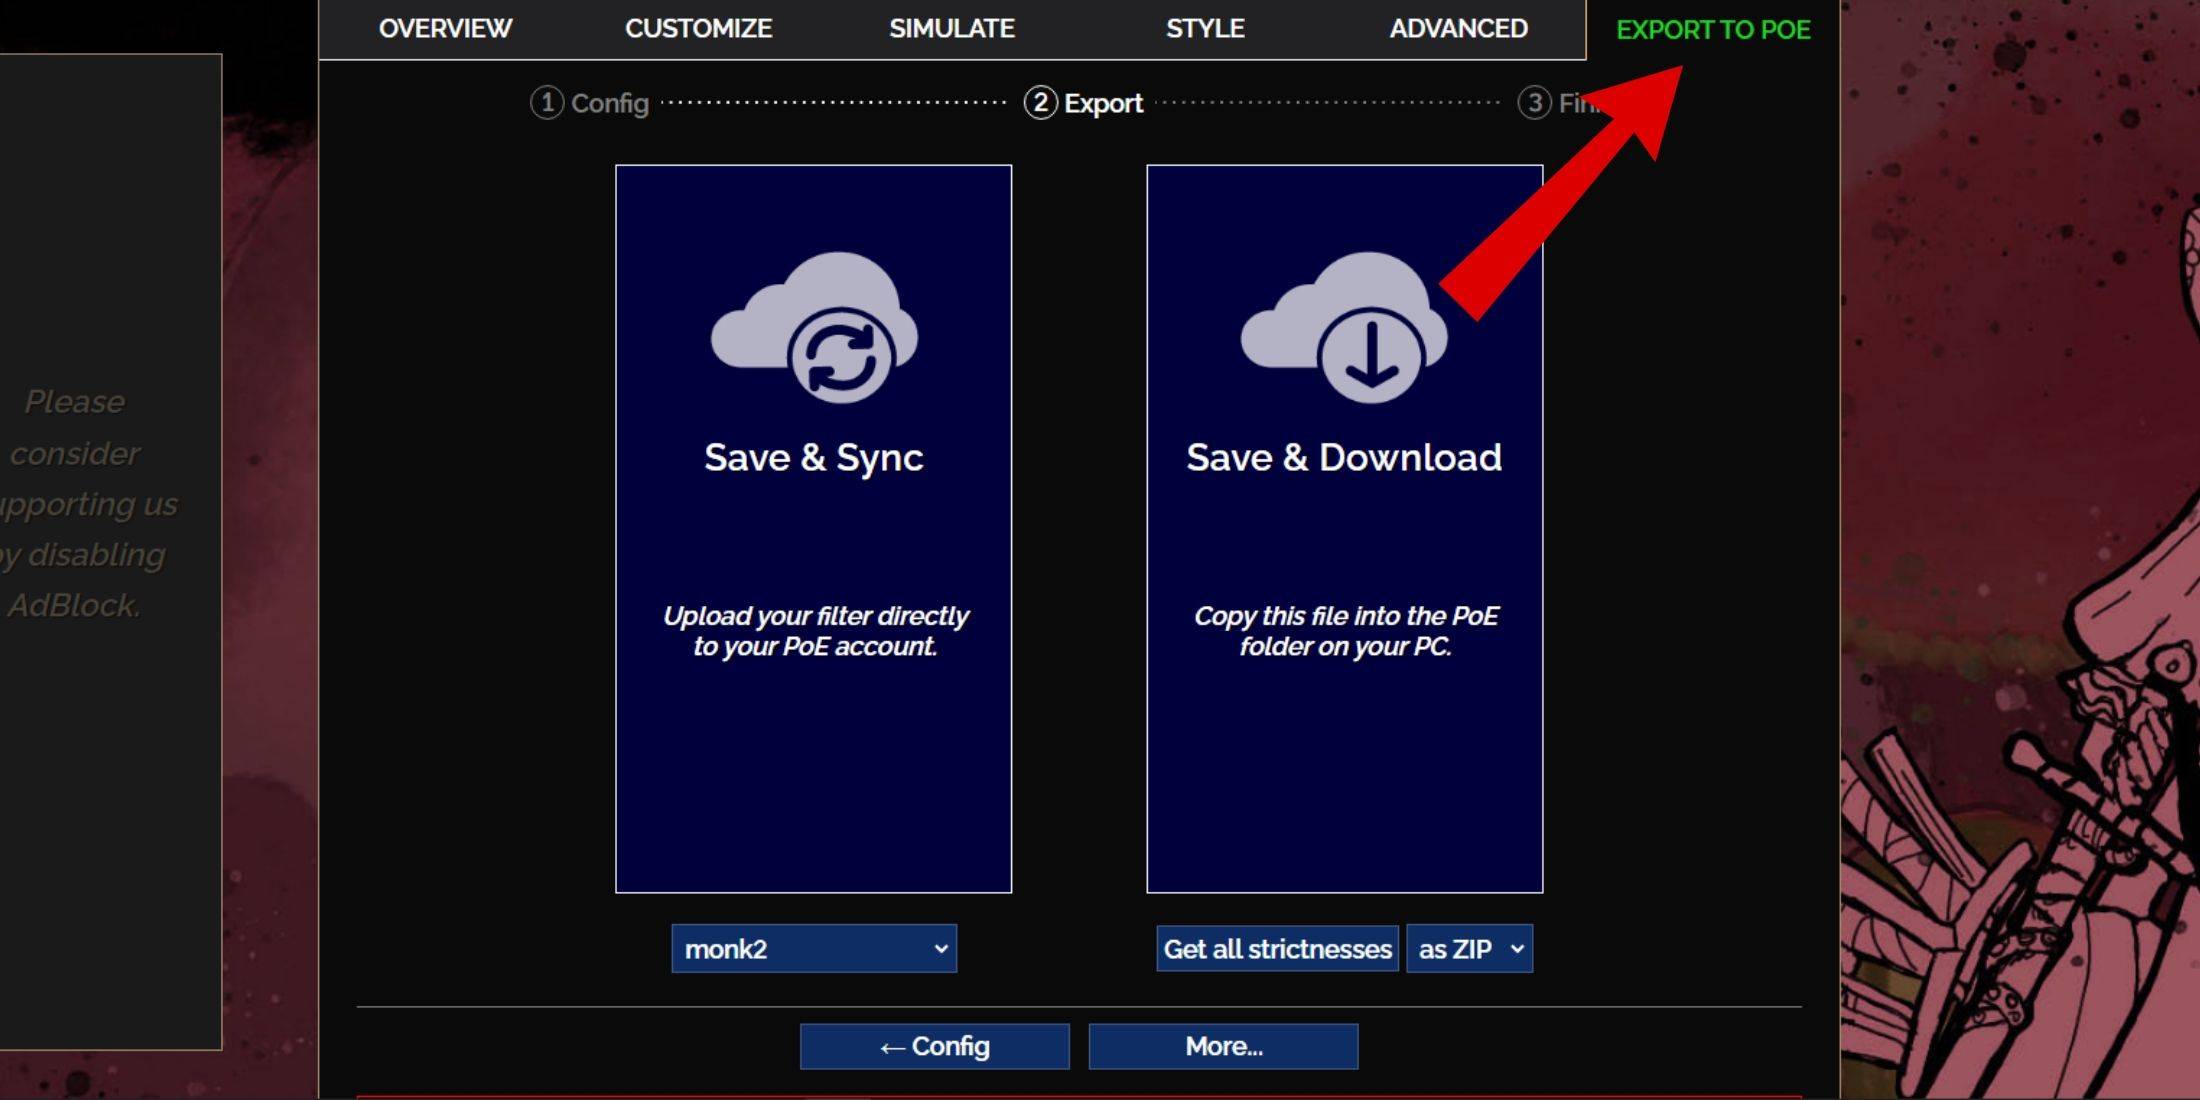The height and width of the screenshot is (1100, 2200).
Task: Click step 1 Config circle
Action: click(x=546, y=103)
